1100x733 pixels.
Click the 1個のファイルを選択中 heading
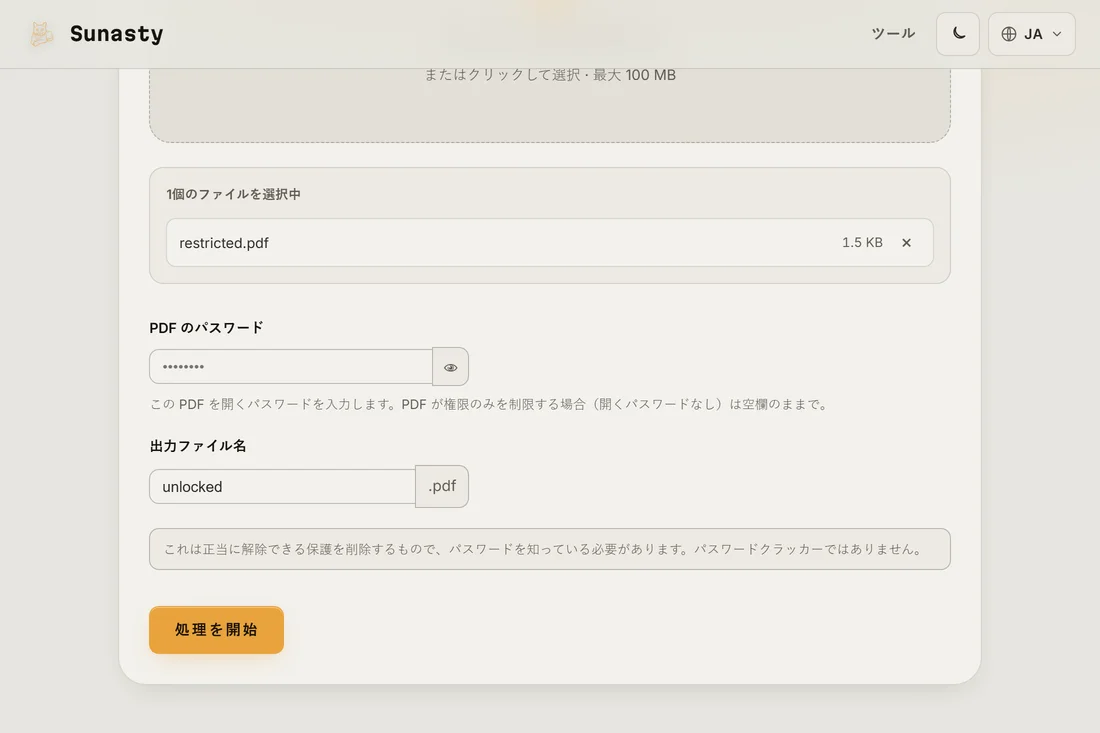click(x=234, y=194)
